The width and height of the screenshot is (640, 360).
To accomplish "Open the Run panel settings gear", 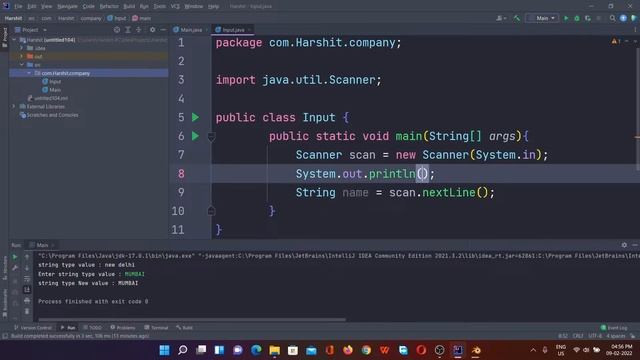I will coord(624,245).
